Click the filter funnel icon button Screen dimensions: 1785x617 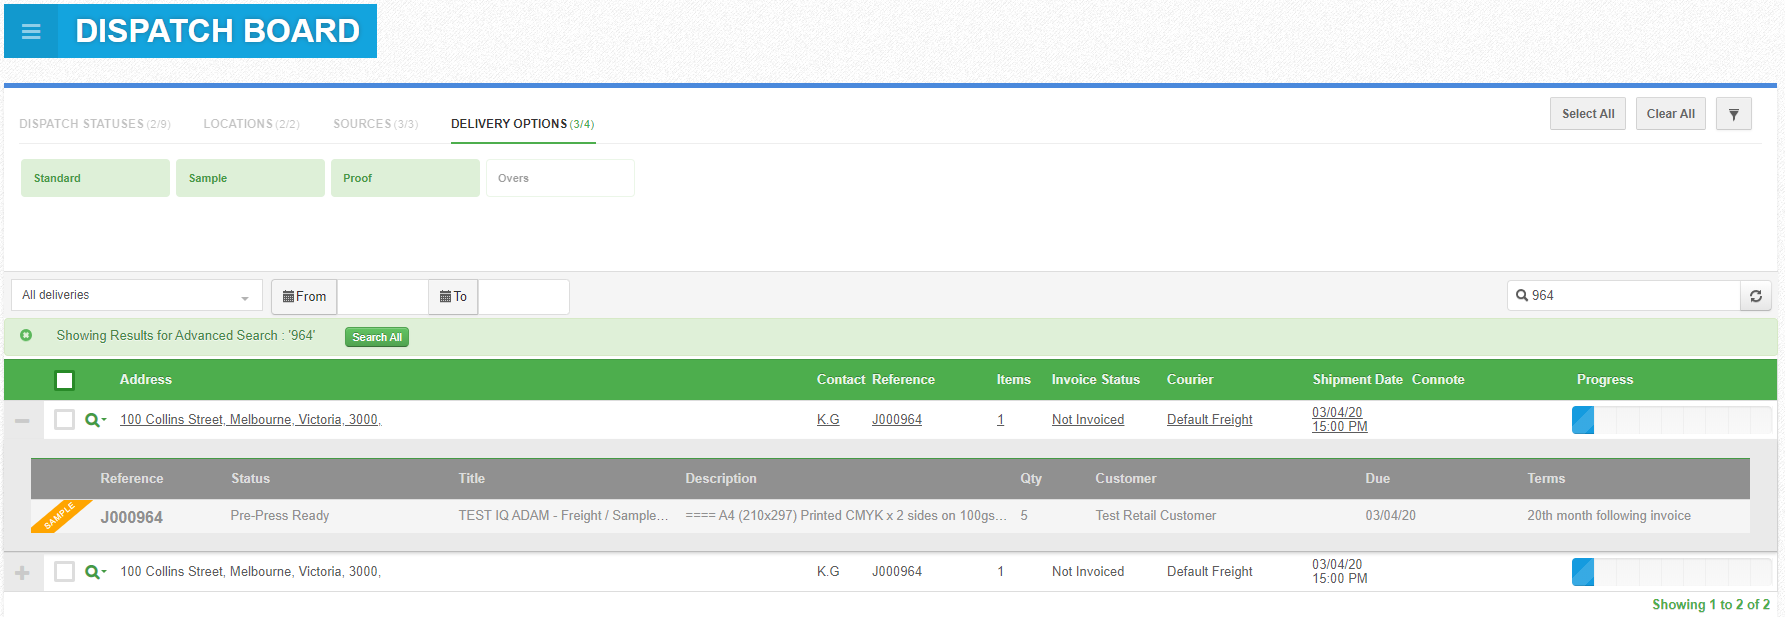tap(1734, 114)
